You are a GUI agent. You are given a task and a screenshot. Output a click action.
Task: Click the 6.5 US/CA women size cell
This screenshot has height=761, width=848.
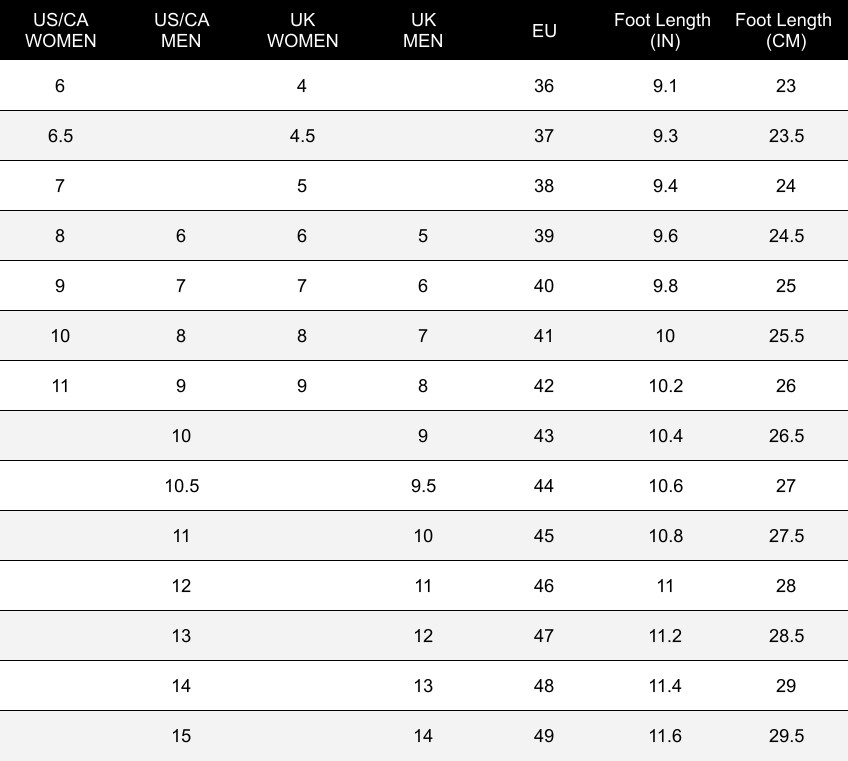60,136
